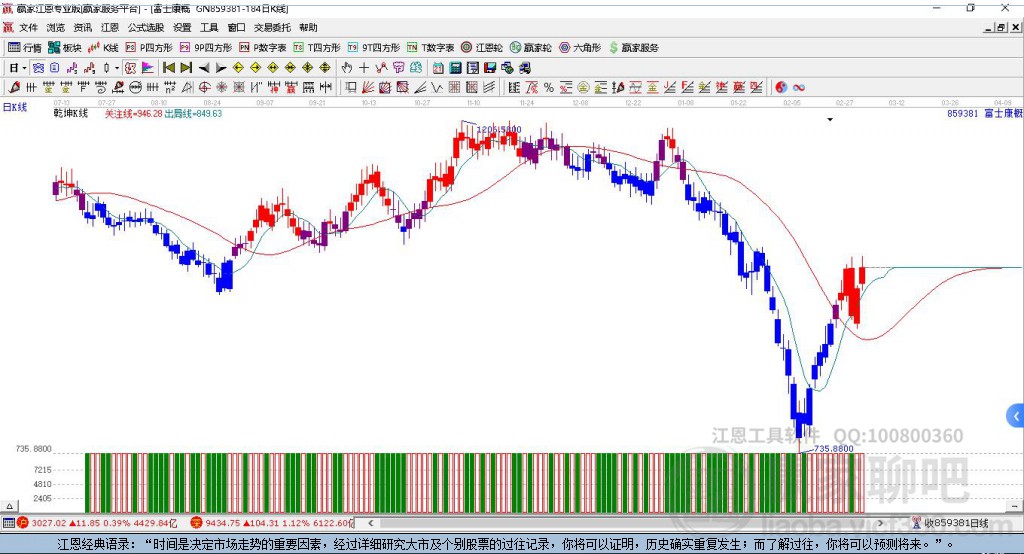
Task: Open the 9P四方形 tool
Action: point(206,48)
